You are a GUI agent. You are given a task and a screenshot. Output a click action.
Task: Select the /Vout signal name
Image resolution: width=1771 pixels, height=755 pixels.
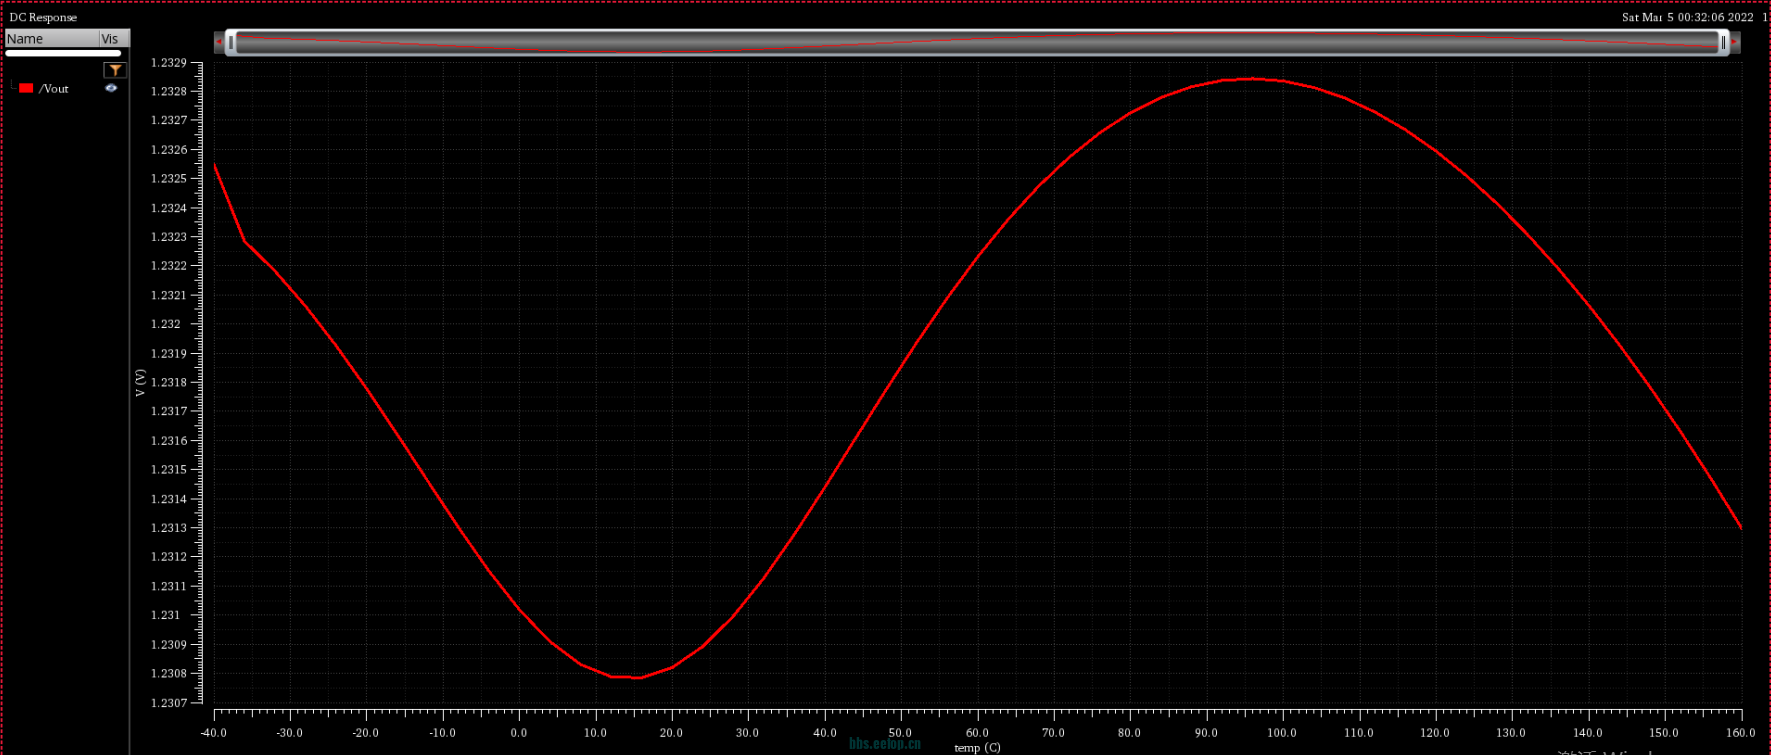pos(54,89)
